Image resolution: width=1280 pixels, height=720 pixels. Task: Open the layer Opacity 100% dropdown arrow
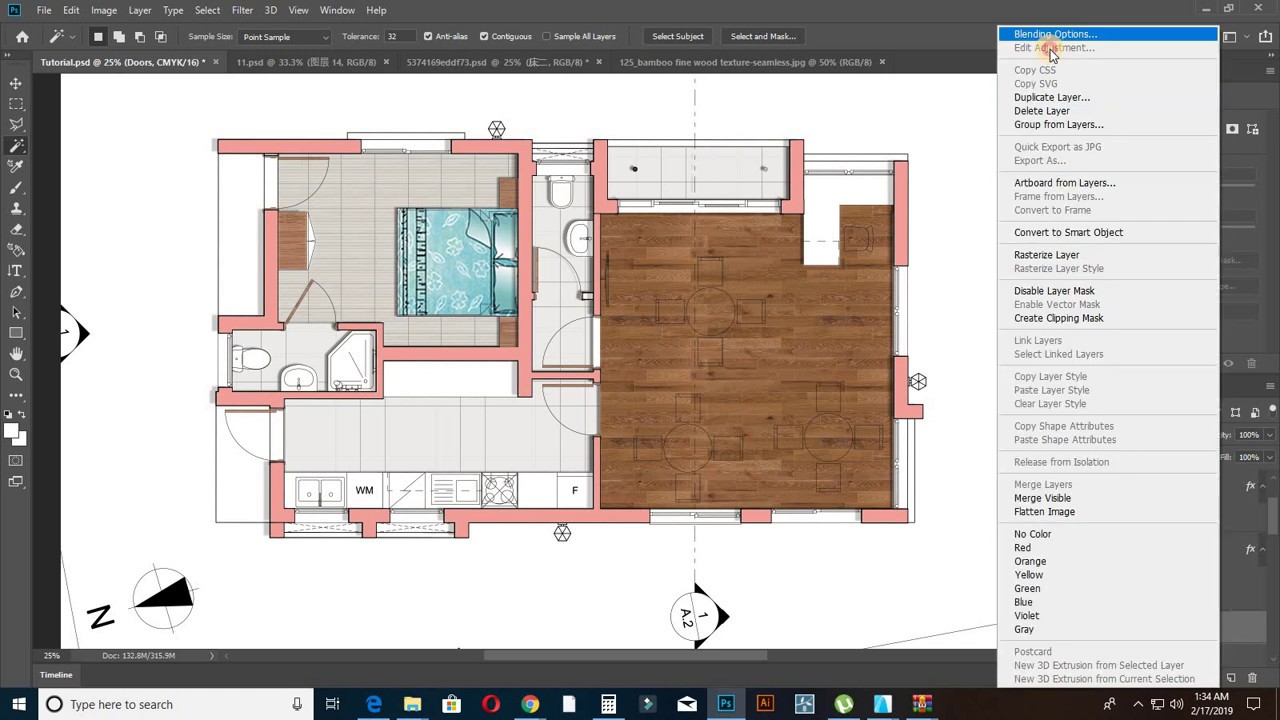tap(1270, 435)
